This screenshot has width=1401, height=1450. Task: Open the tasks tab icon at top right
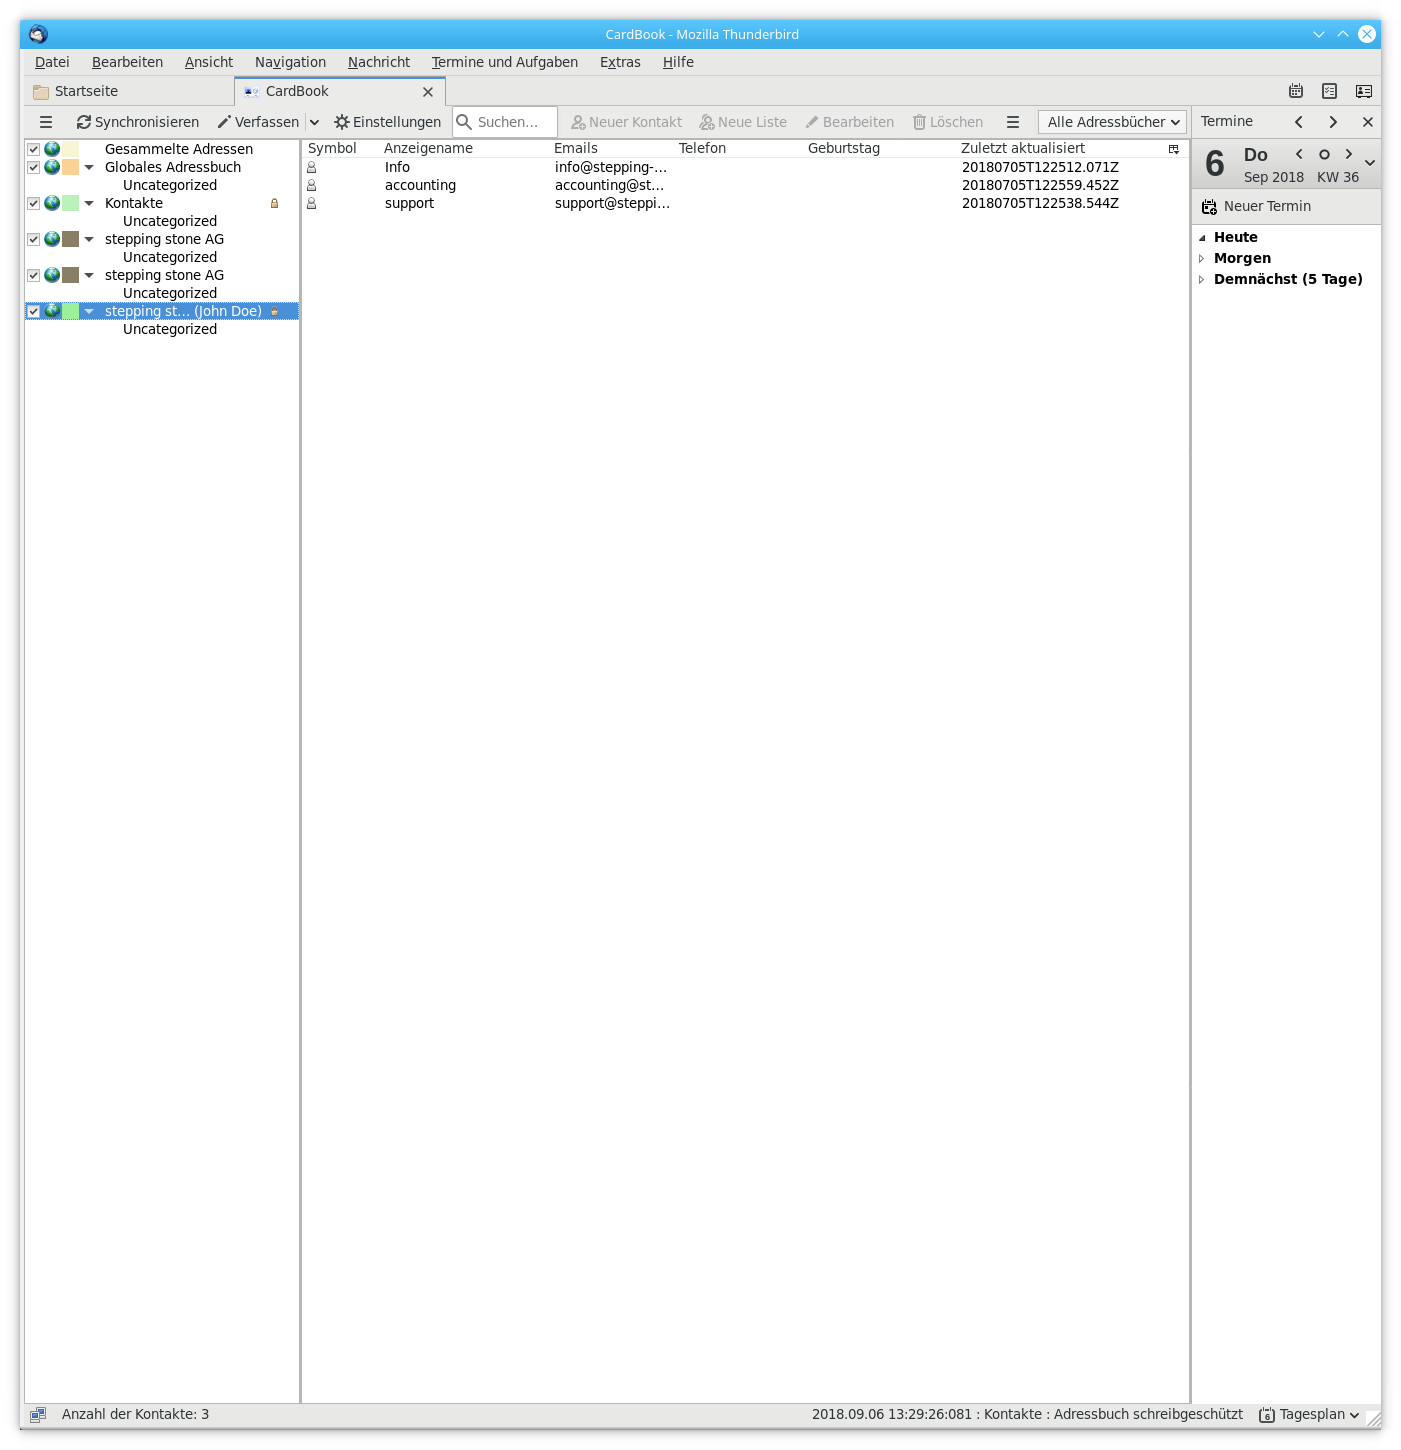click(1329, 91)
